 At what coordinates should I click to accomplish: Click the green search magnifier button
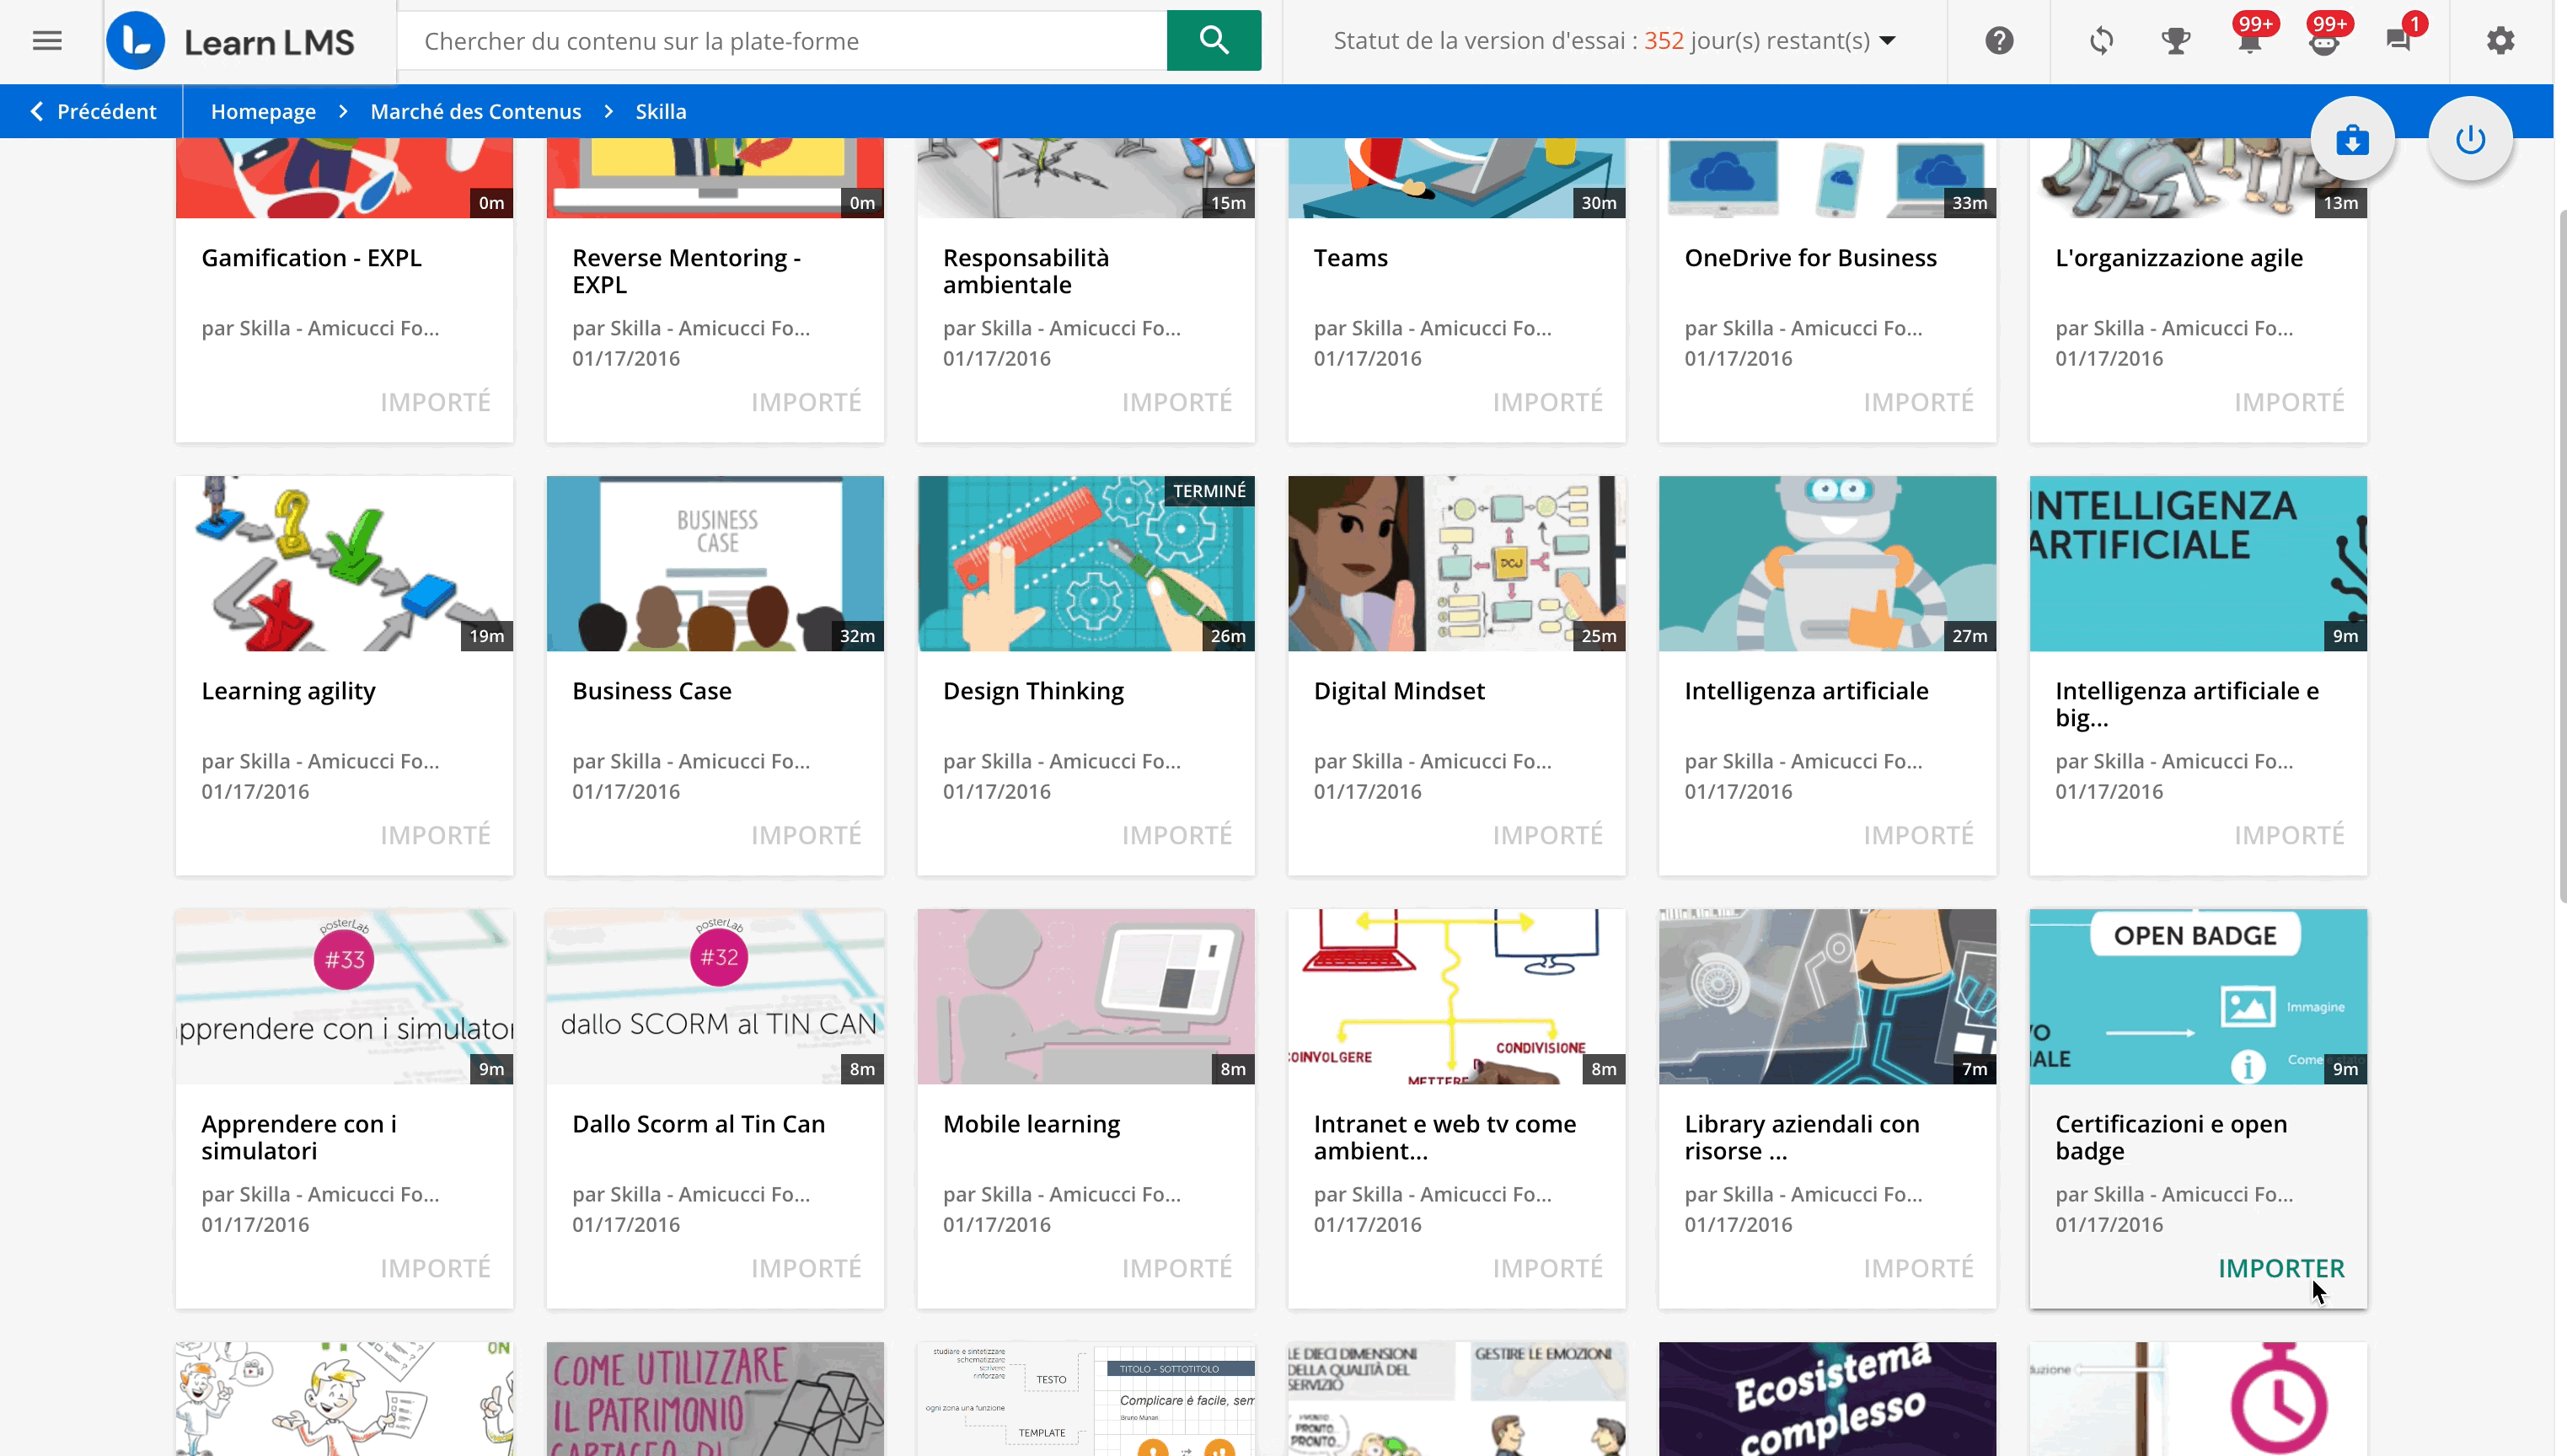click(x=1213, y=41)
